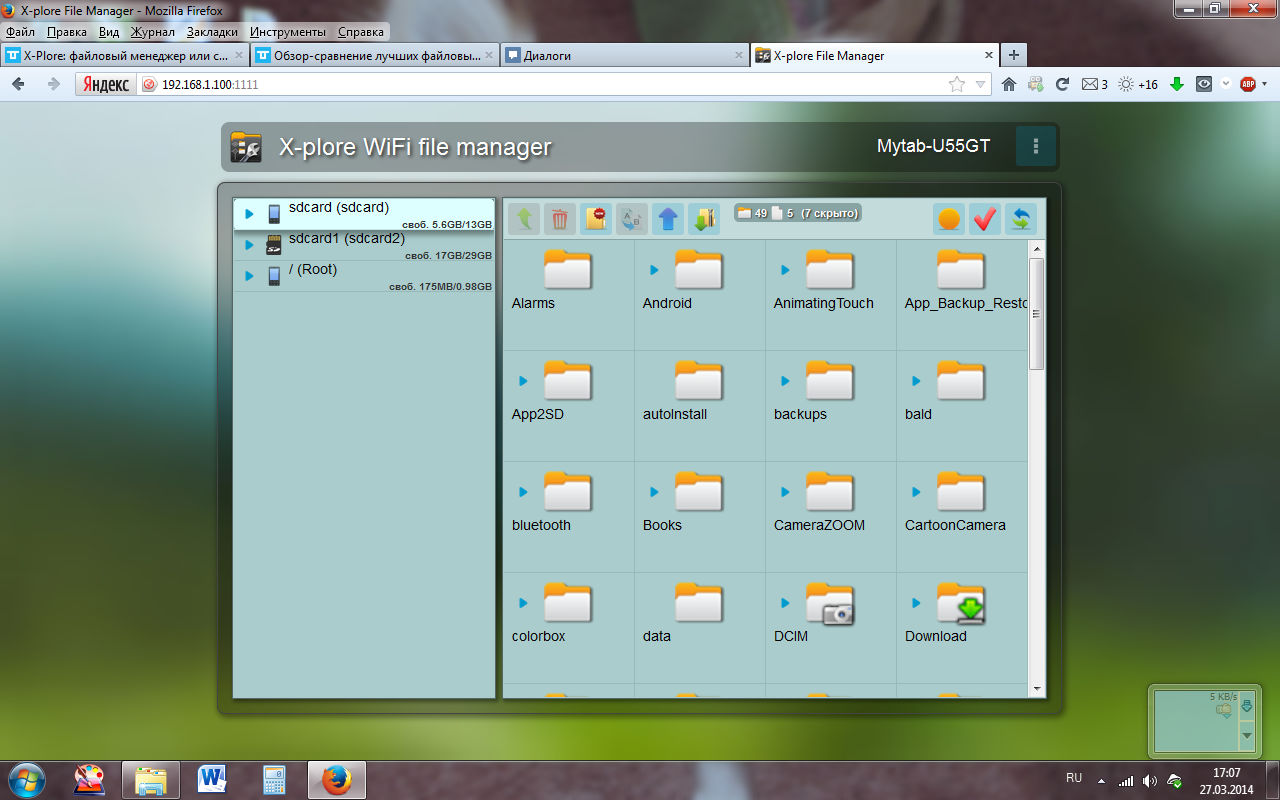Screen dimensions: 1280x800
Task: Click the X-plore logo icon in header
Action: (246, 147)
